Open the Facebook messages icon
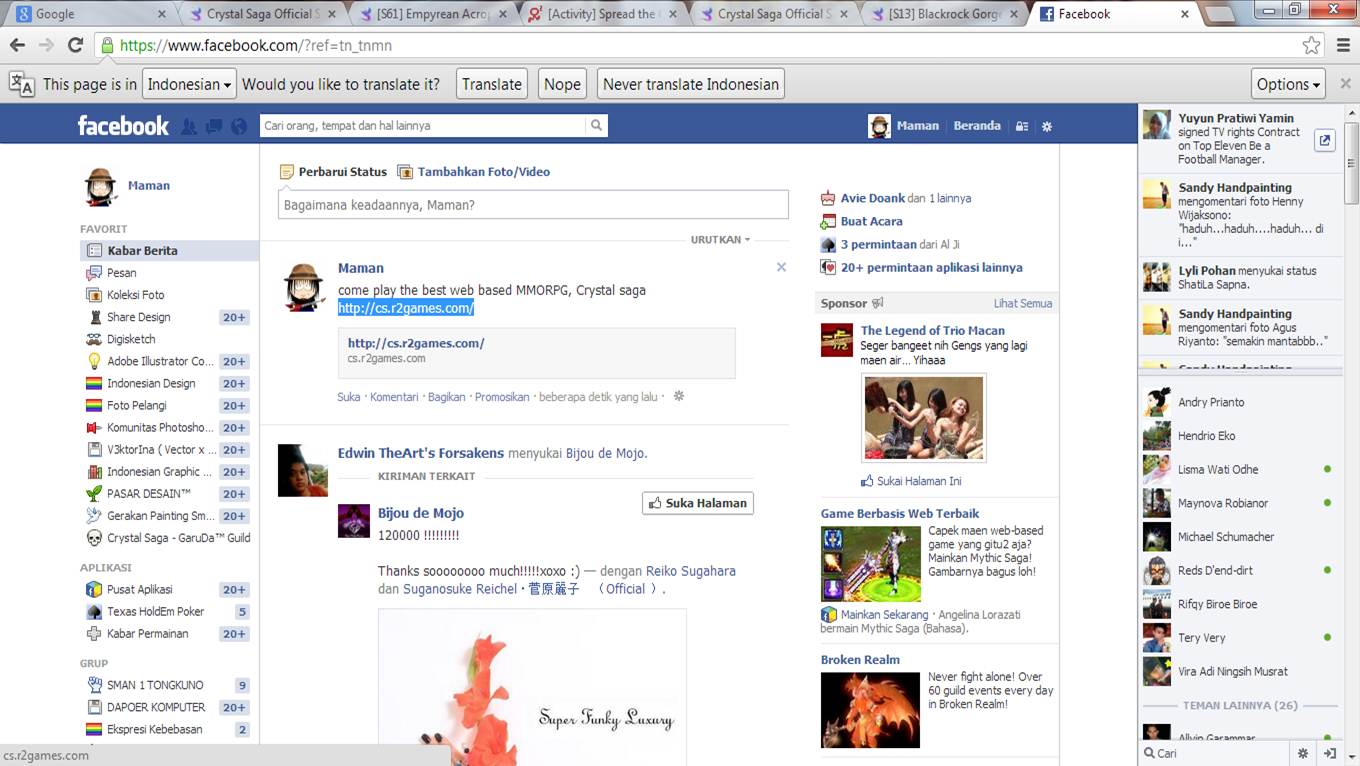The height and width of the screenshot is (766, 1360). (x=214, y=127)
